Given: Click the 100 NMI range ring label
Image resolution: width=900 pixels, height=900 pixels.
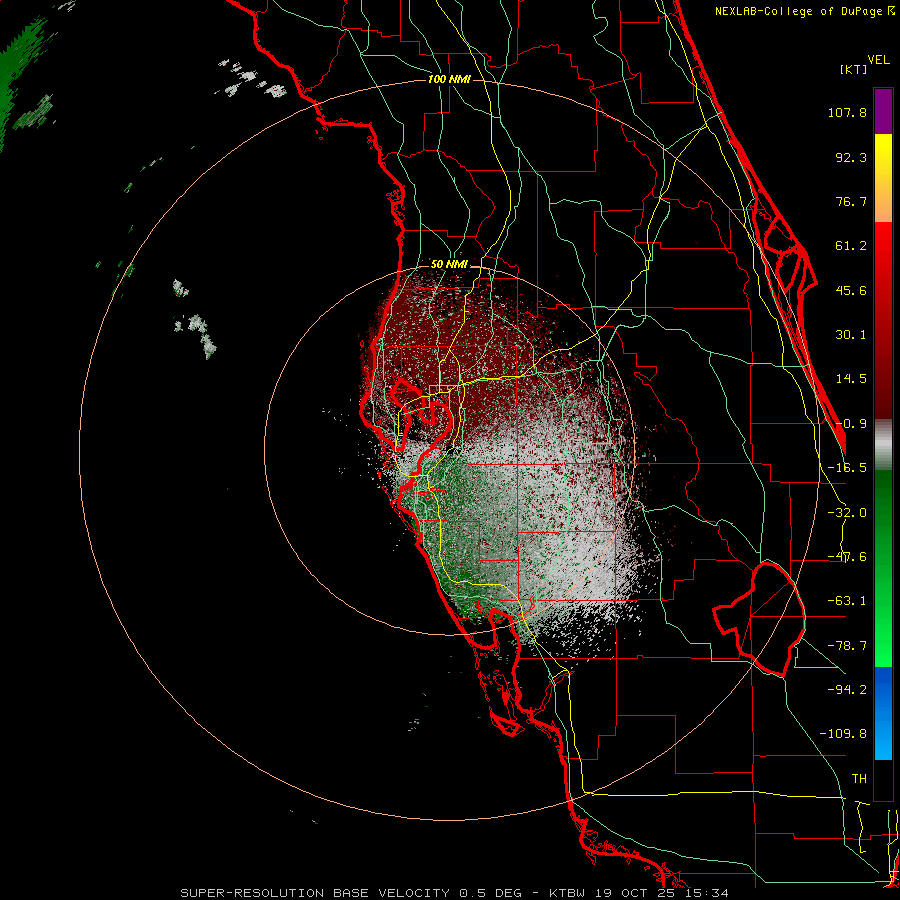Looking at the screenshot, I should click(449, 79).
